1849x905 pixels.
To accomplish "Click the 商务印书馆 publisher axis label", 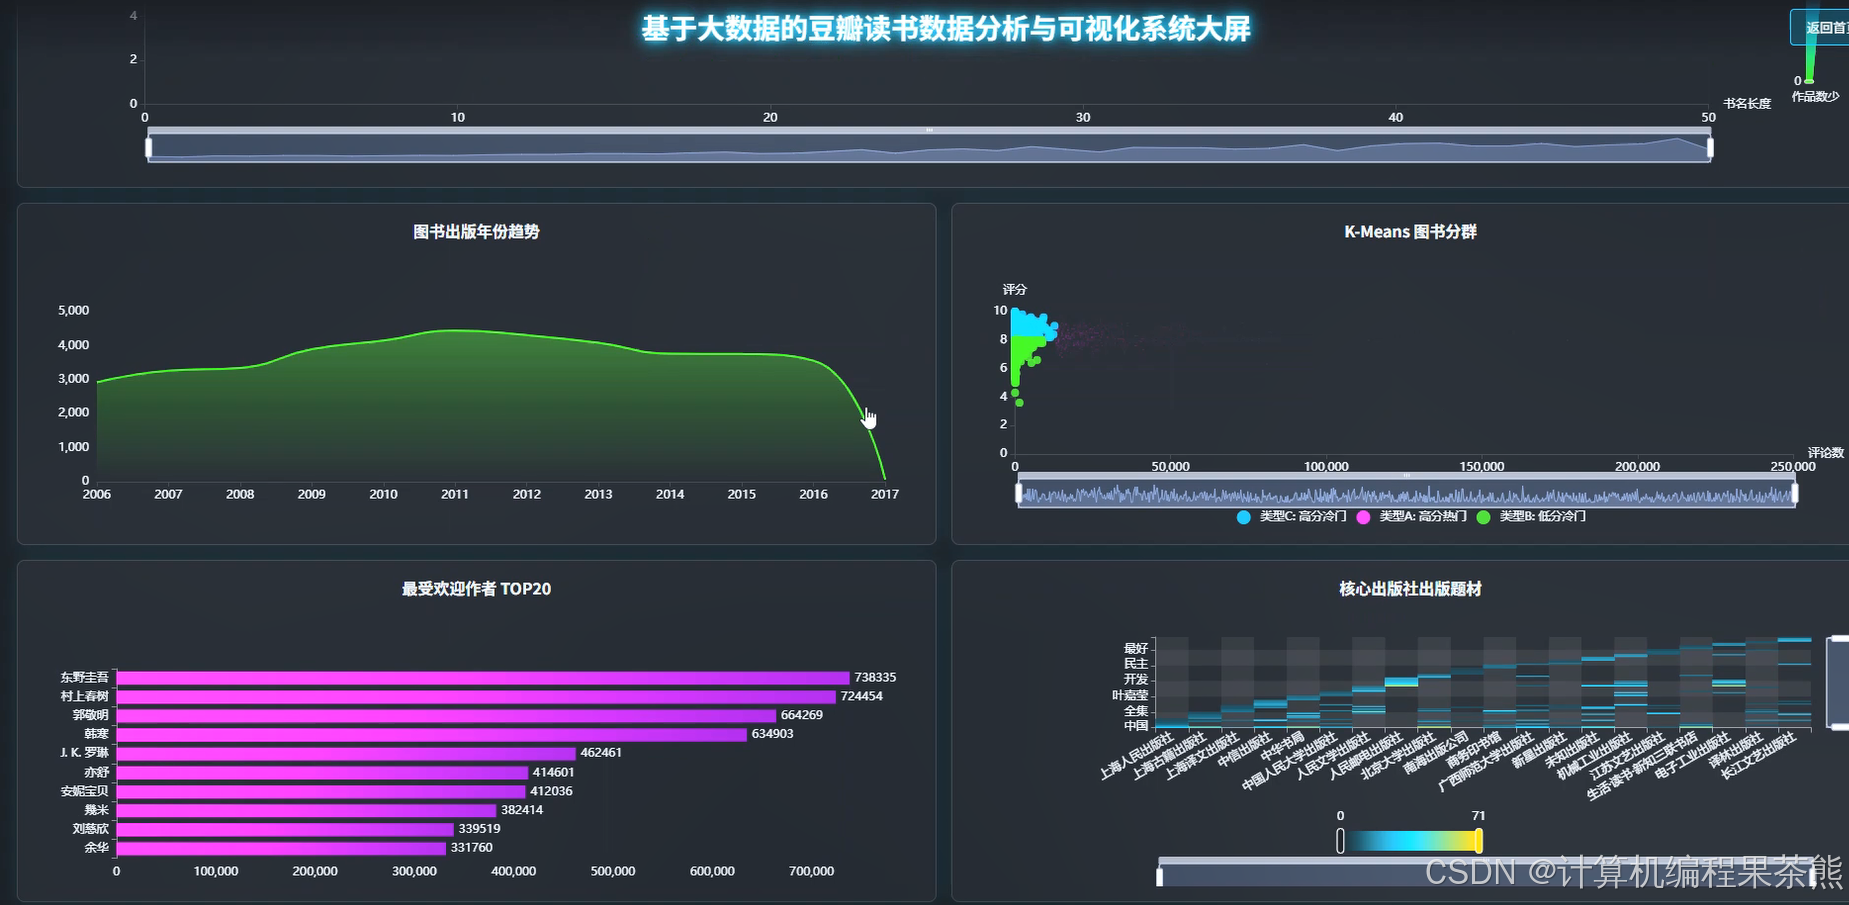I will (1474, 749).
